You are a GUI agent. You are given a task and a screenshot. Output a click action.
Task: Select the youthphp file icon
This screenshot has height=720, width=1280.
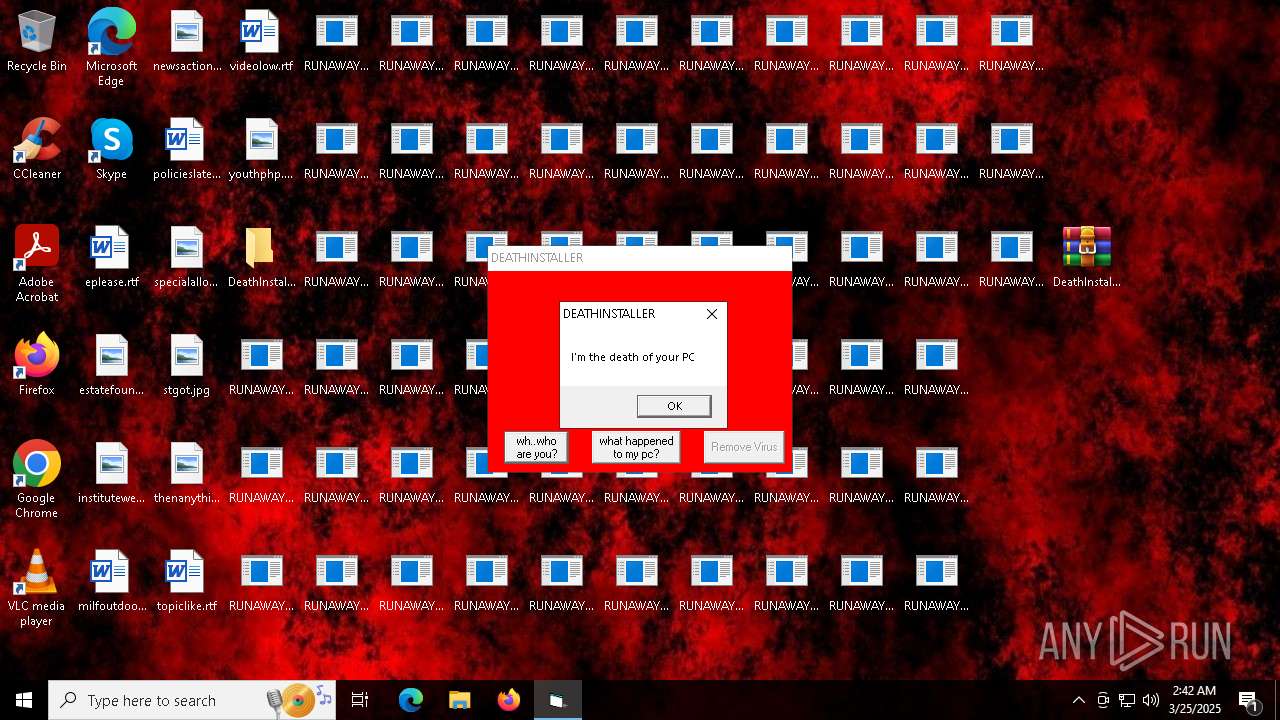[261, 149]
